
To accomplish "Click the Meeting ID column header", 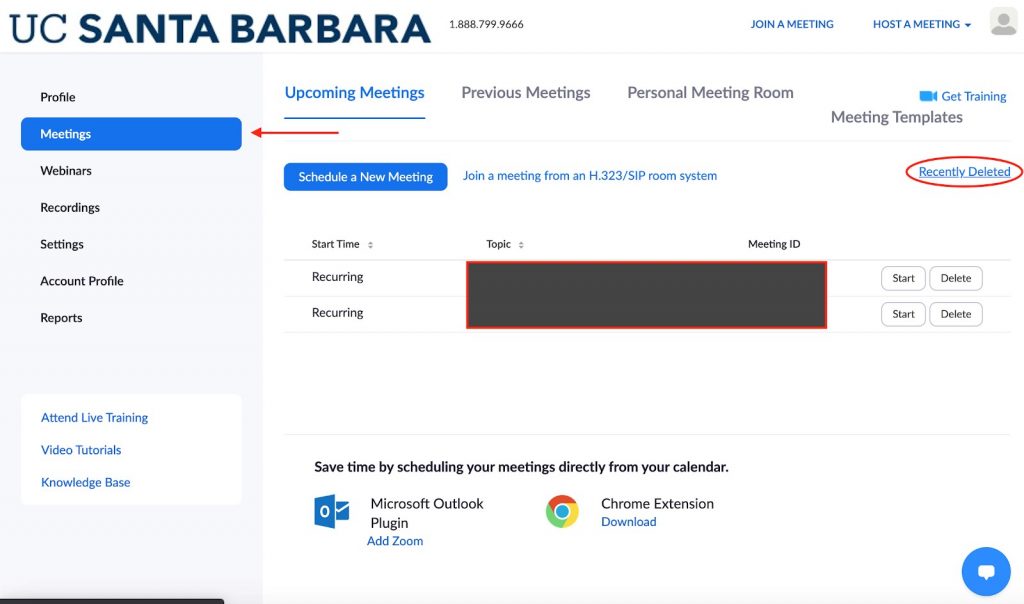I will (x=774, y=244).
